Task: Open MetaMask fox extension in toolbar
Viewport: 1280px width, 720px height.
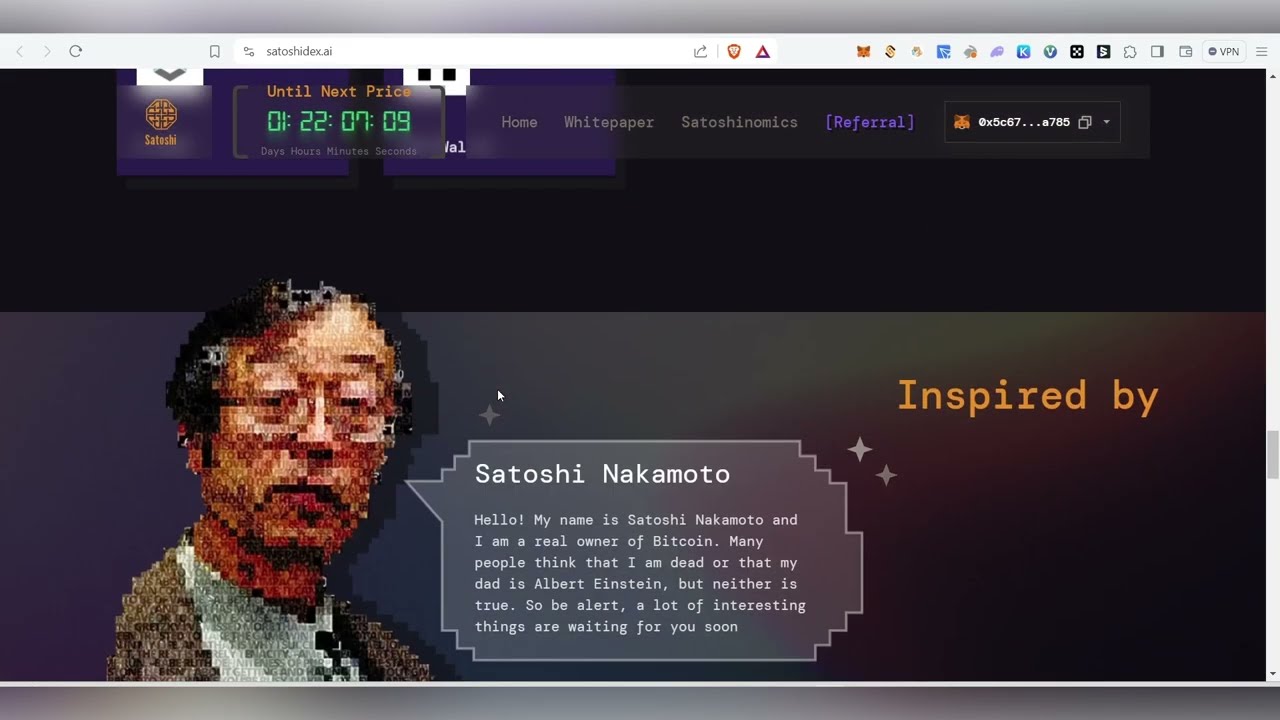Action: point(863,51)
